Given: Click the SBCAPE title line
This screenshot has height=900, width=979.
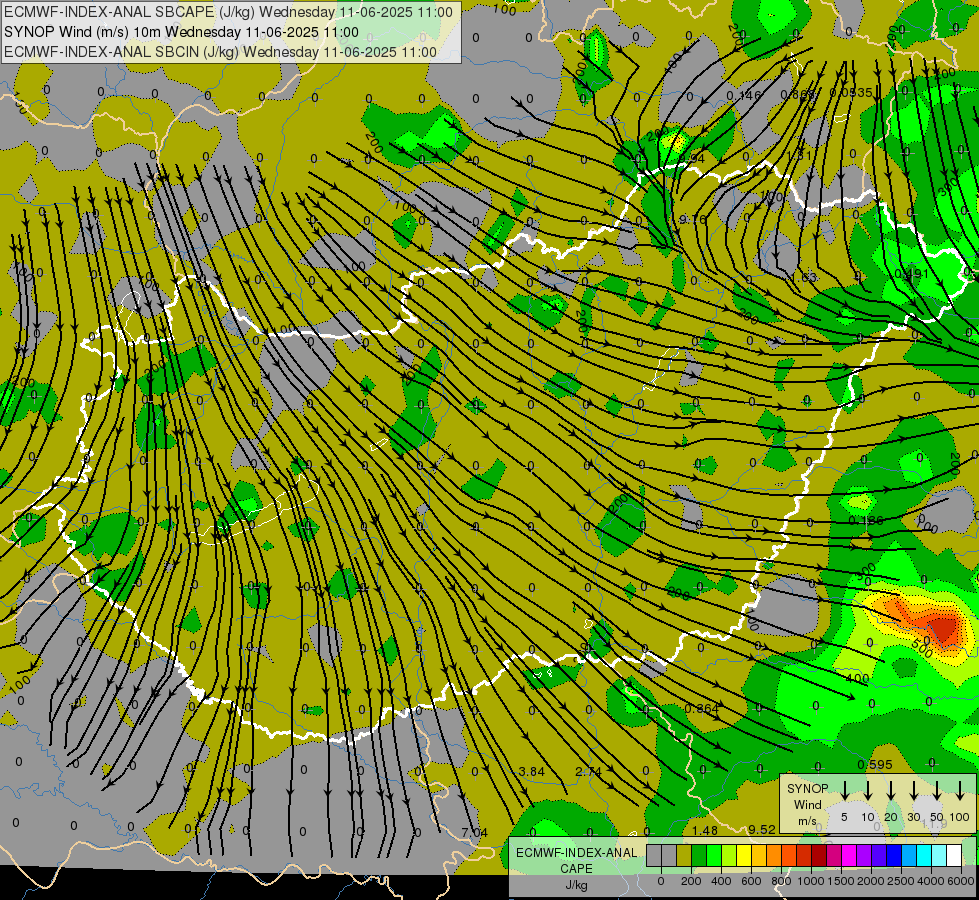Looking at the screenshot, I should (229, 12).
